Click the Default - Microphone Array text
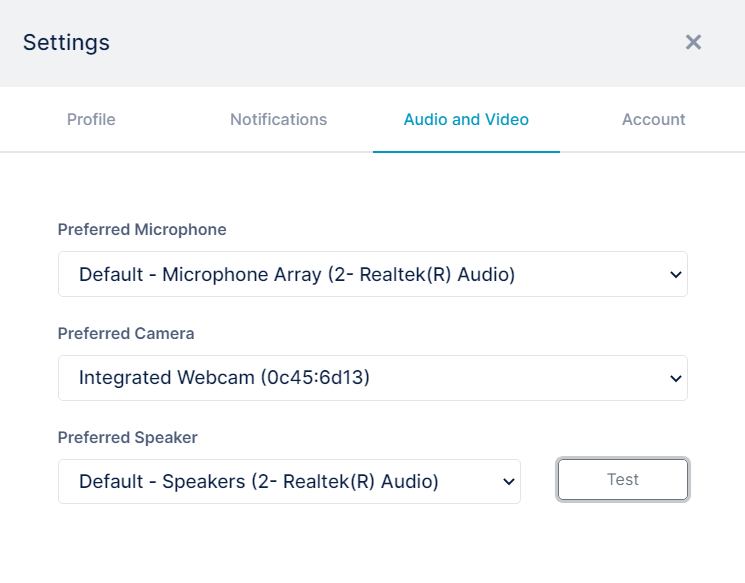Screen dimensions: 745x583 click(x=201, y=274)
